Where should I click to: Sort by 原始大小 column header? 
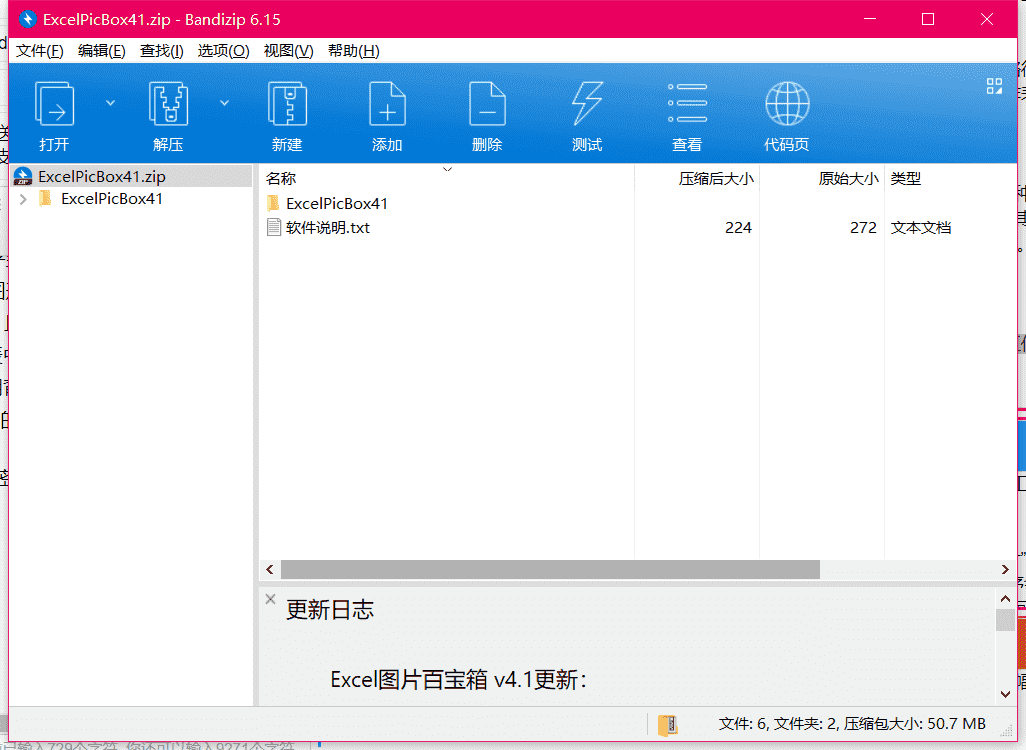coord(848,179)
